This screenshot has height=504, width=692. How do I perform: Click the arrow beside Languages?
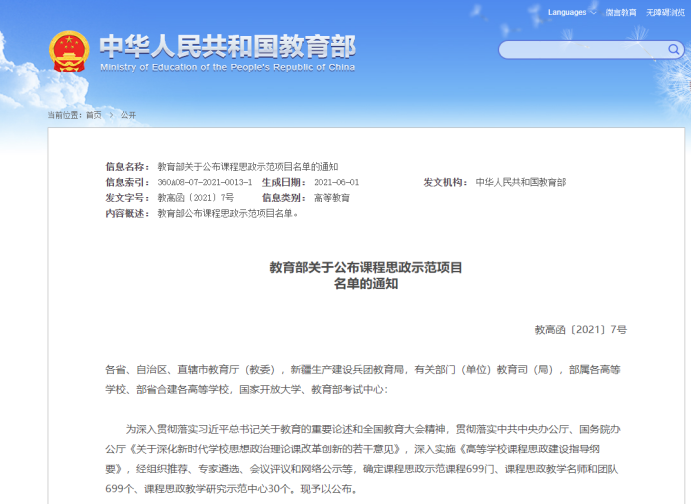coord(593,12)
